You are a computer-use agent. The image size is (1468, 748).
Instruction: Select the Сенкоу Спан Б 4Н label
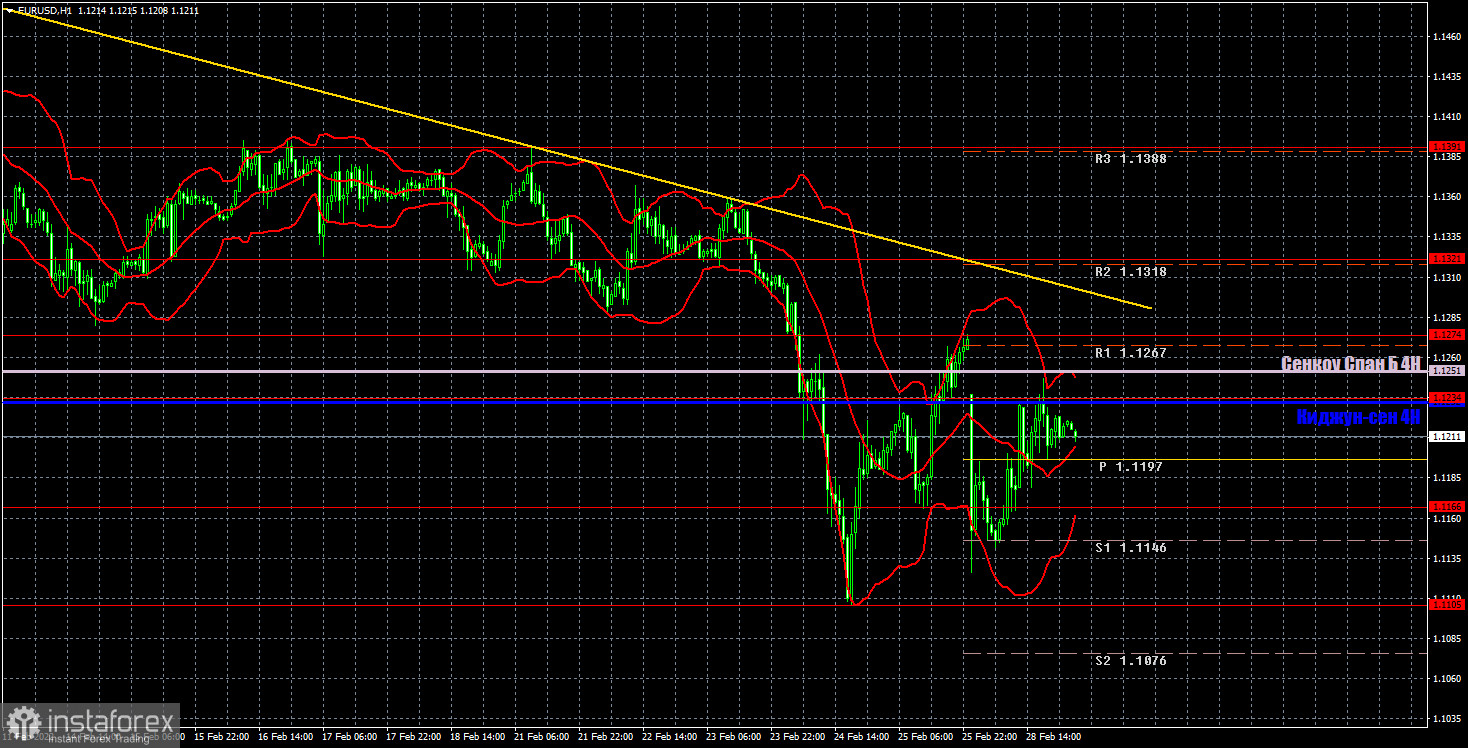(1351, 364)
